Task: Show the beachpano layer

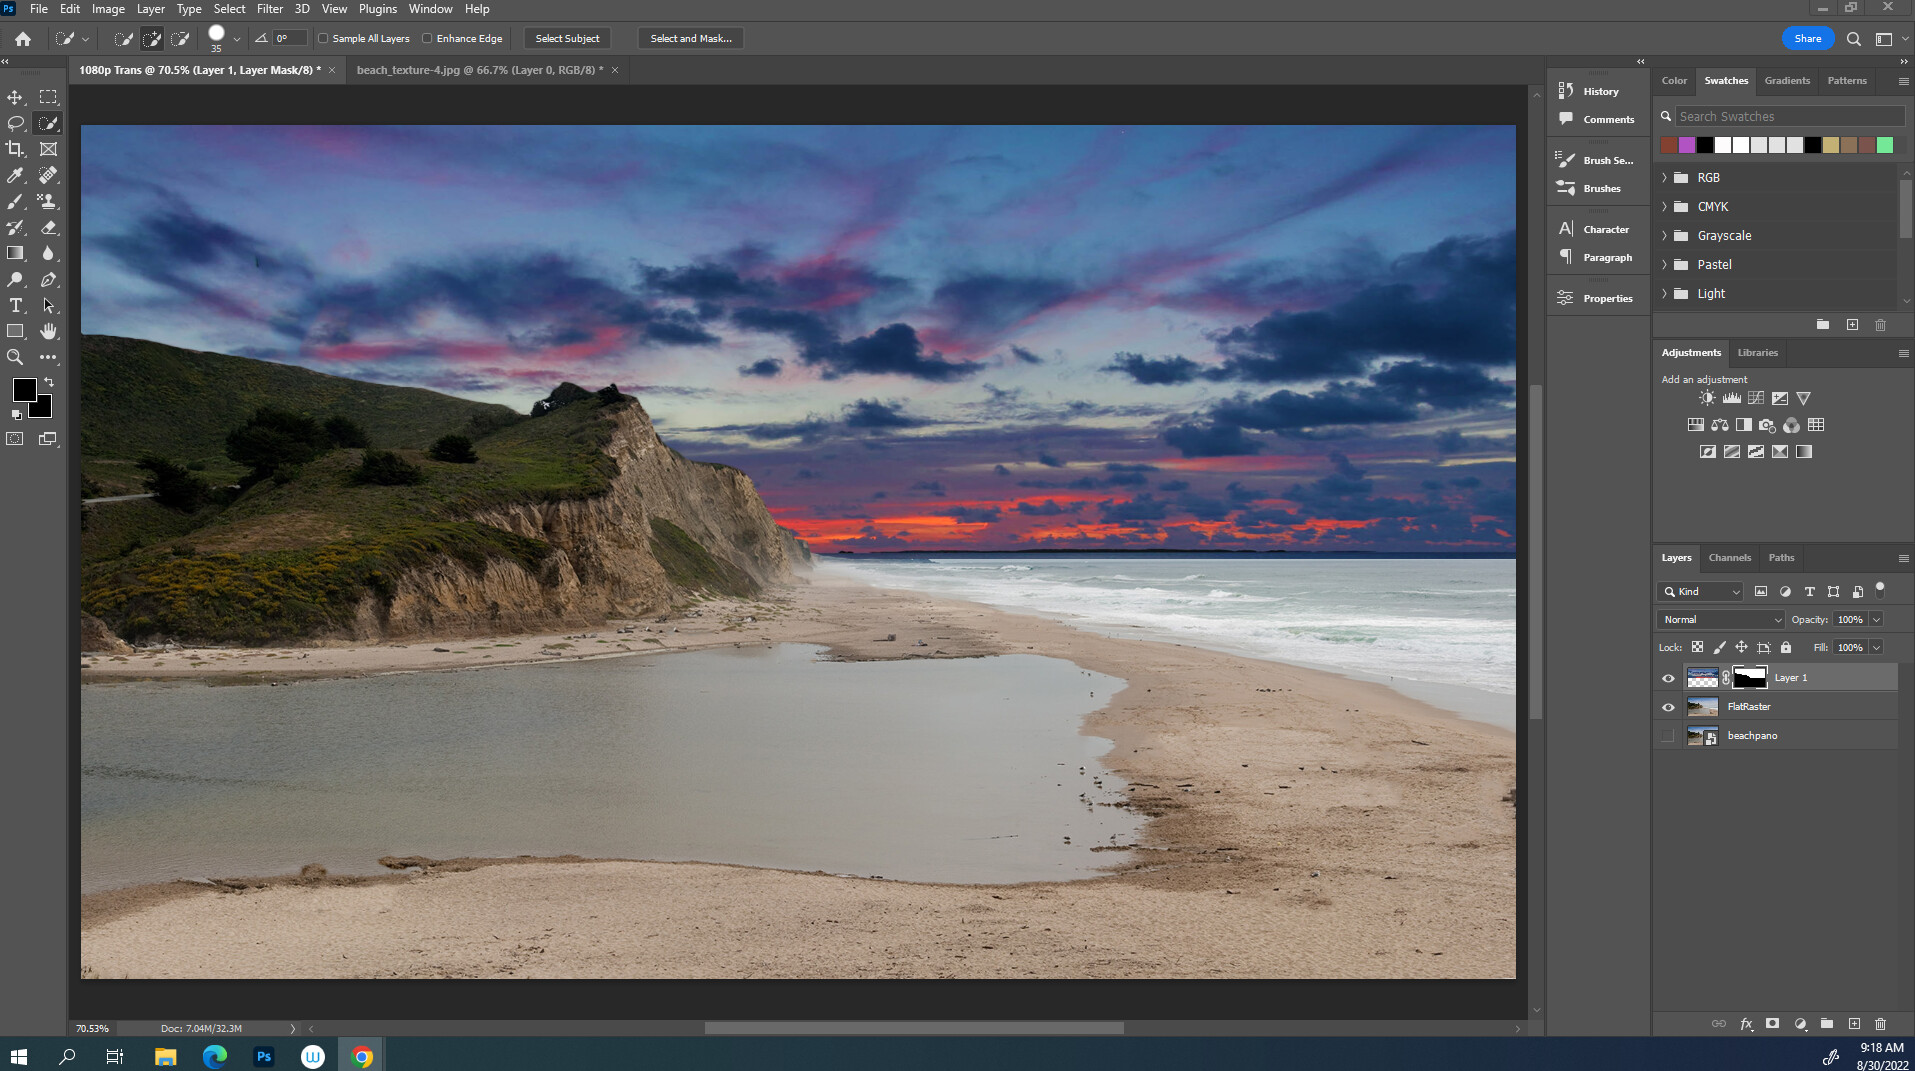Action: 1667,736
